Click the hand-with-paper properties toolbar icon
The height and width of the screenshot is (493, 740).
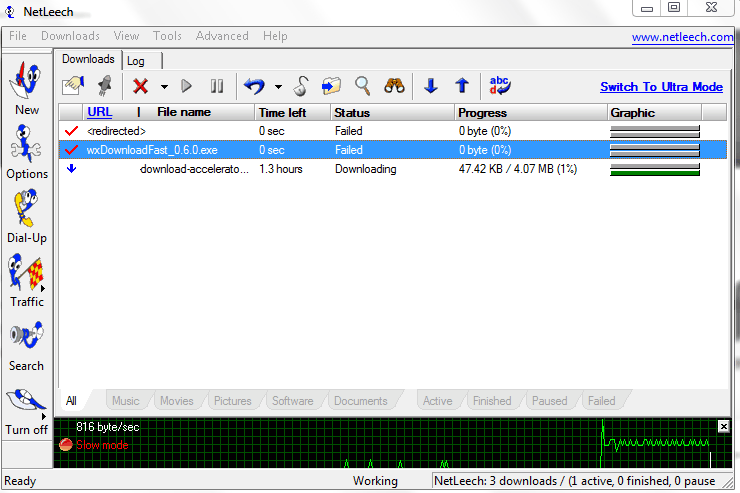tap(73, 86)
